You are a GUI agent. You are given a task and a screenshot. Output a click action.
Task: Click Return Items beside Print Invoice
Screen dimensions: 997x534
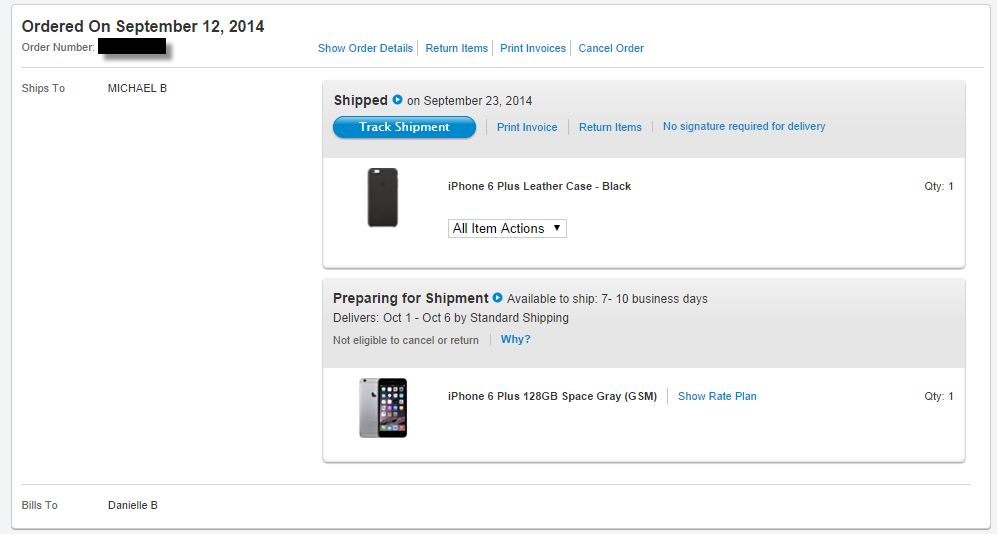610,127
